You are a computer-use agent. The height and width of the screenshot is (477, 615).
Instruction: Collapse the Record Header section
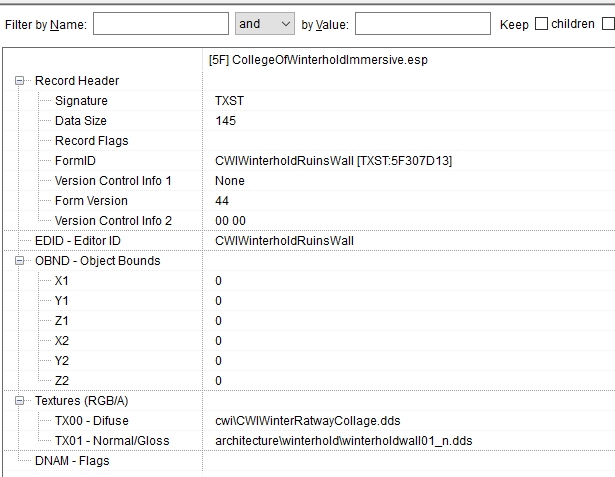tap(21, 81)
